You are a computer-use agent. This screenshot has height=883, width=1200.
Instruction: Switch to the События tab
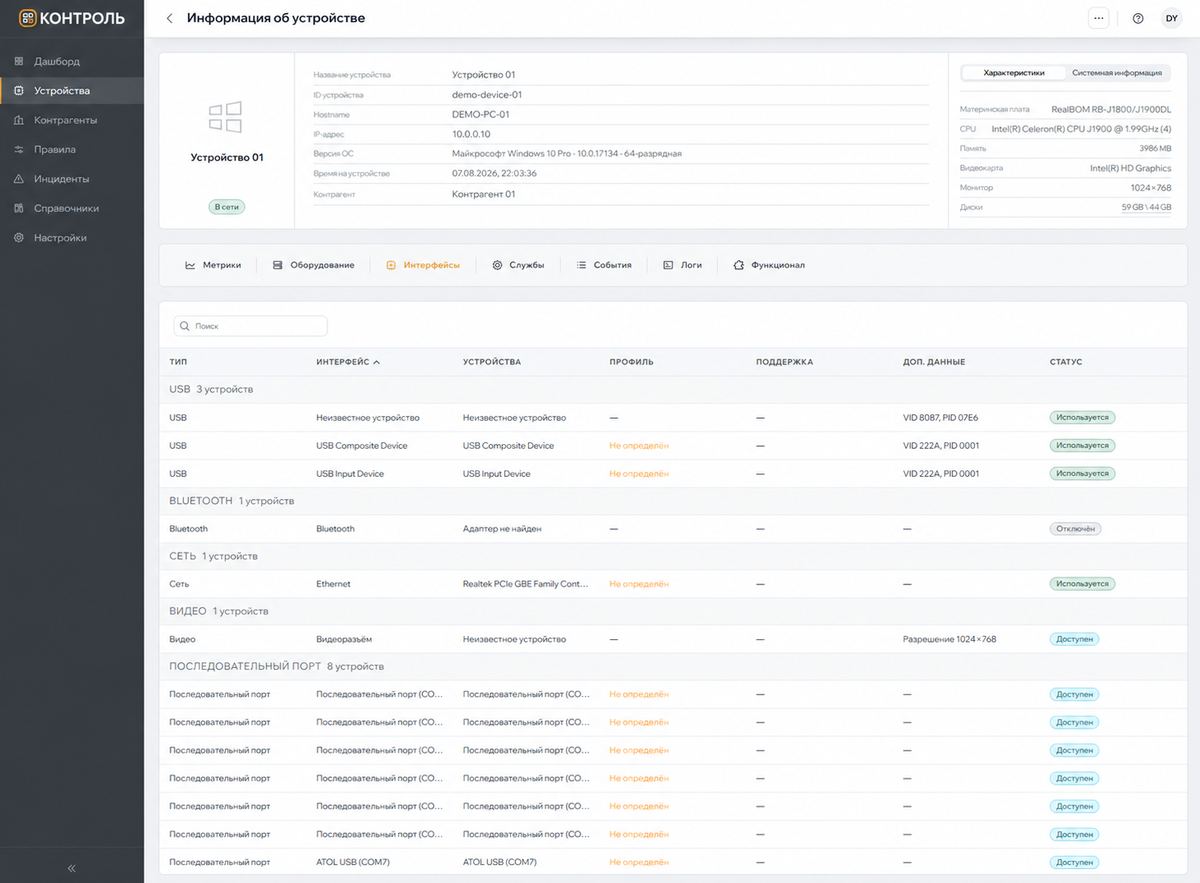coord(604,265)
